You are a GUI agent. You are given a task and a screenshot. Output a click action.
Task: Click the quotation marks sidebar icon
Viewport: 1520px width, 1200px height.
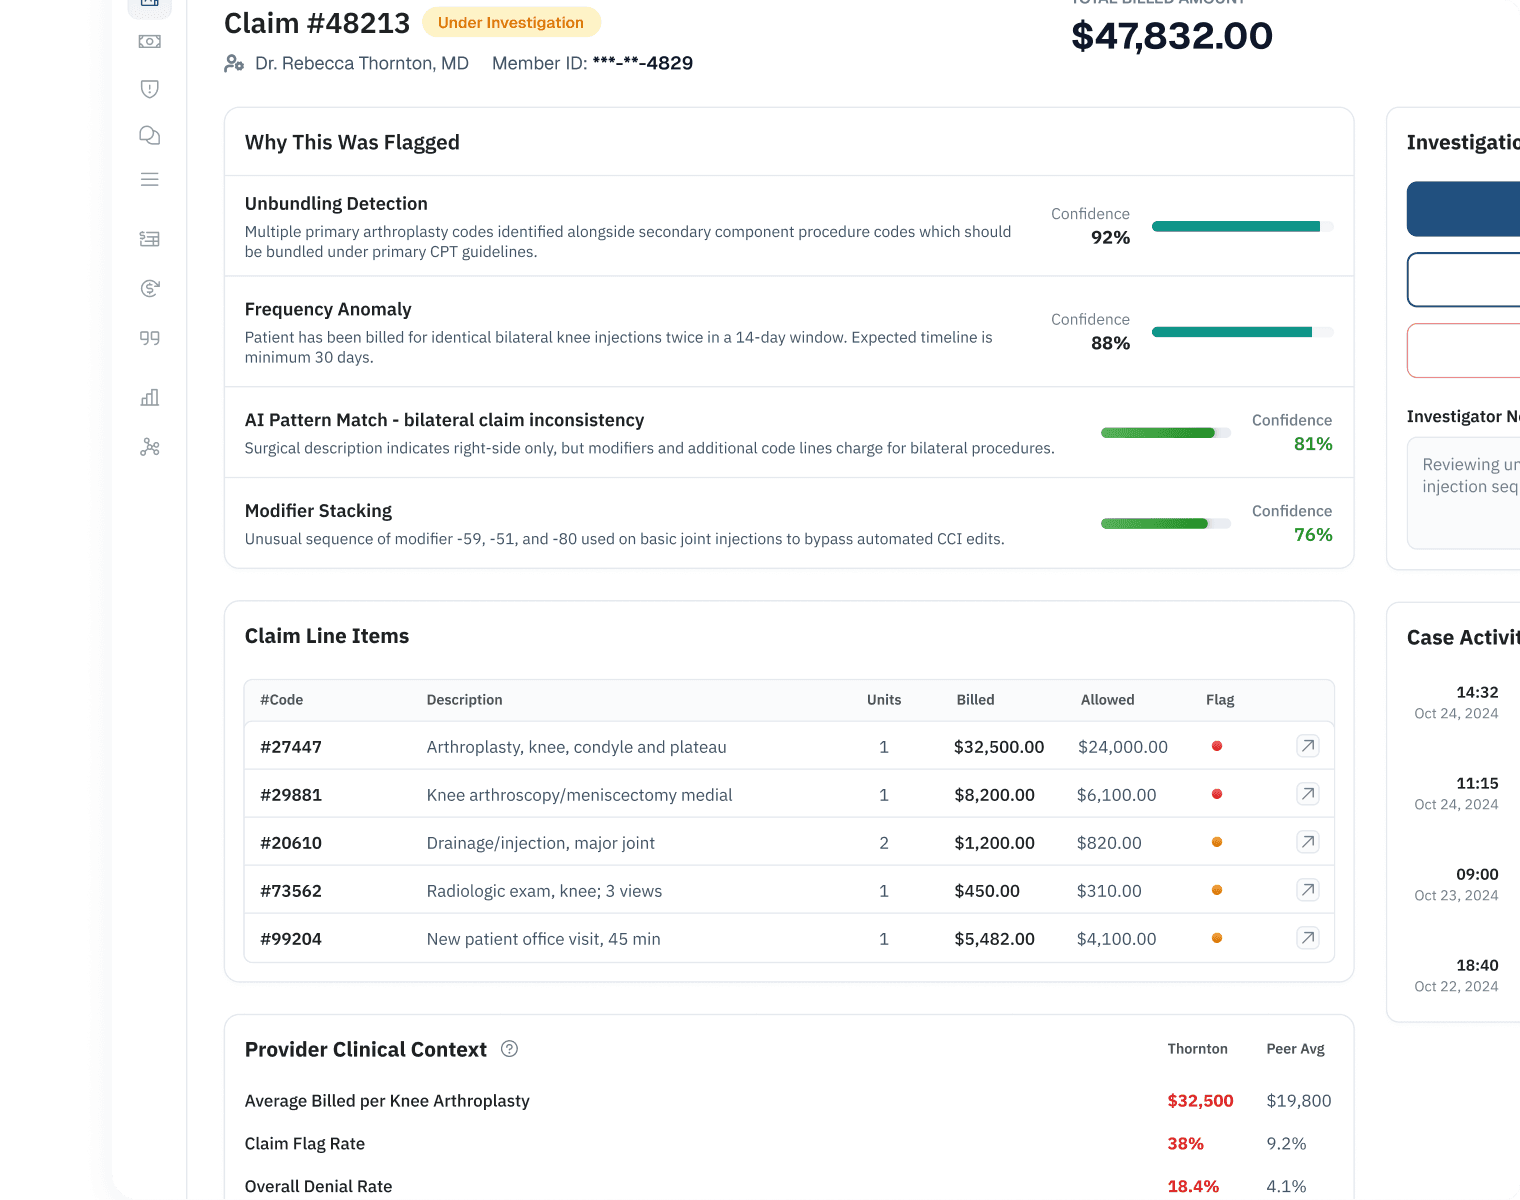point(150,338)
